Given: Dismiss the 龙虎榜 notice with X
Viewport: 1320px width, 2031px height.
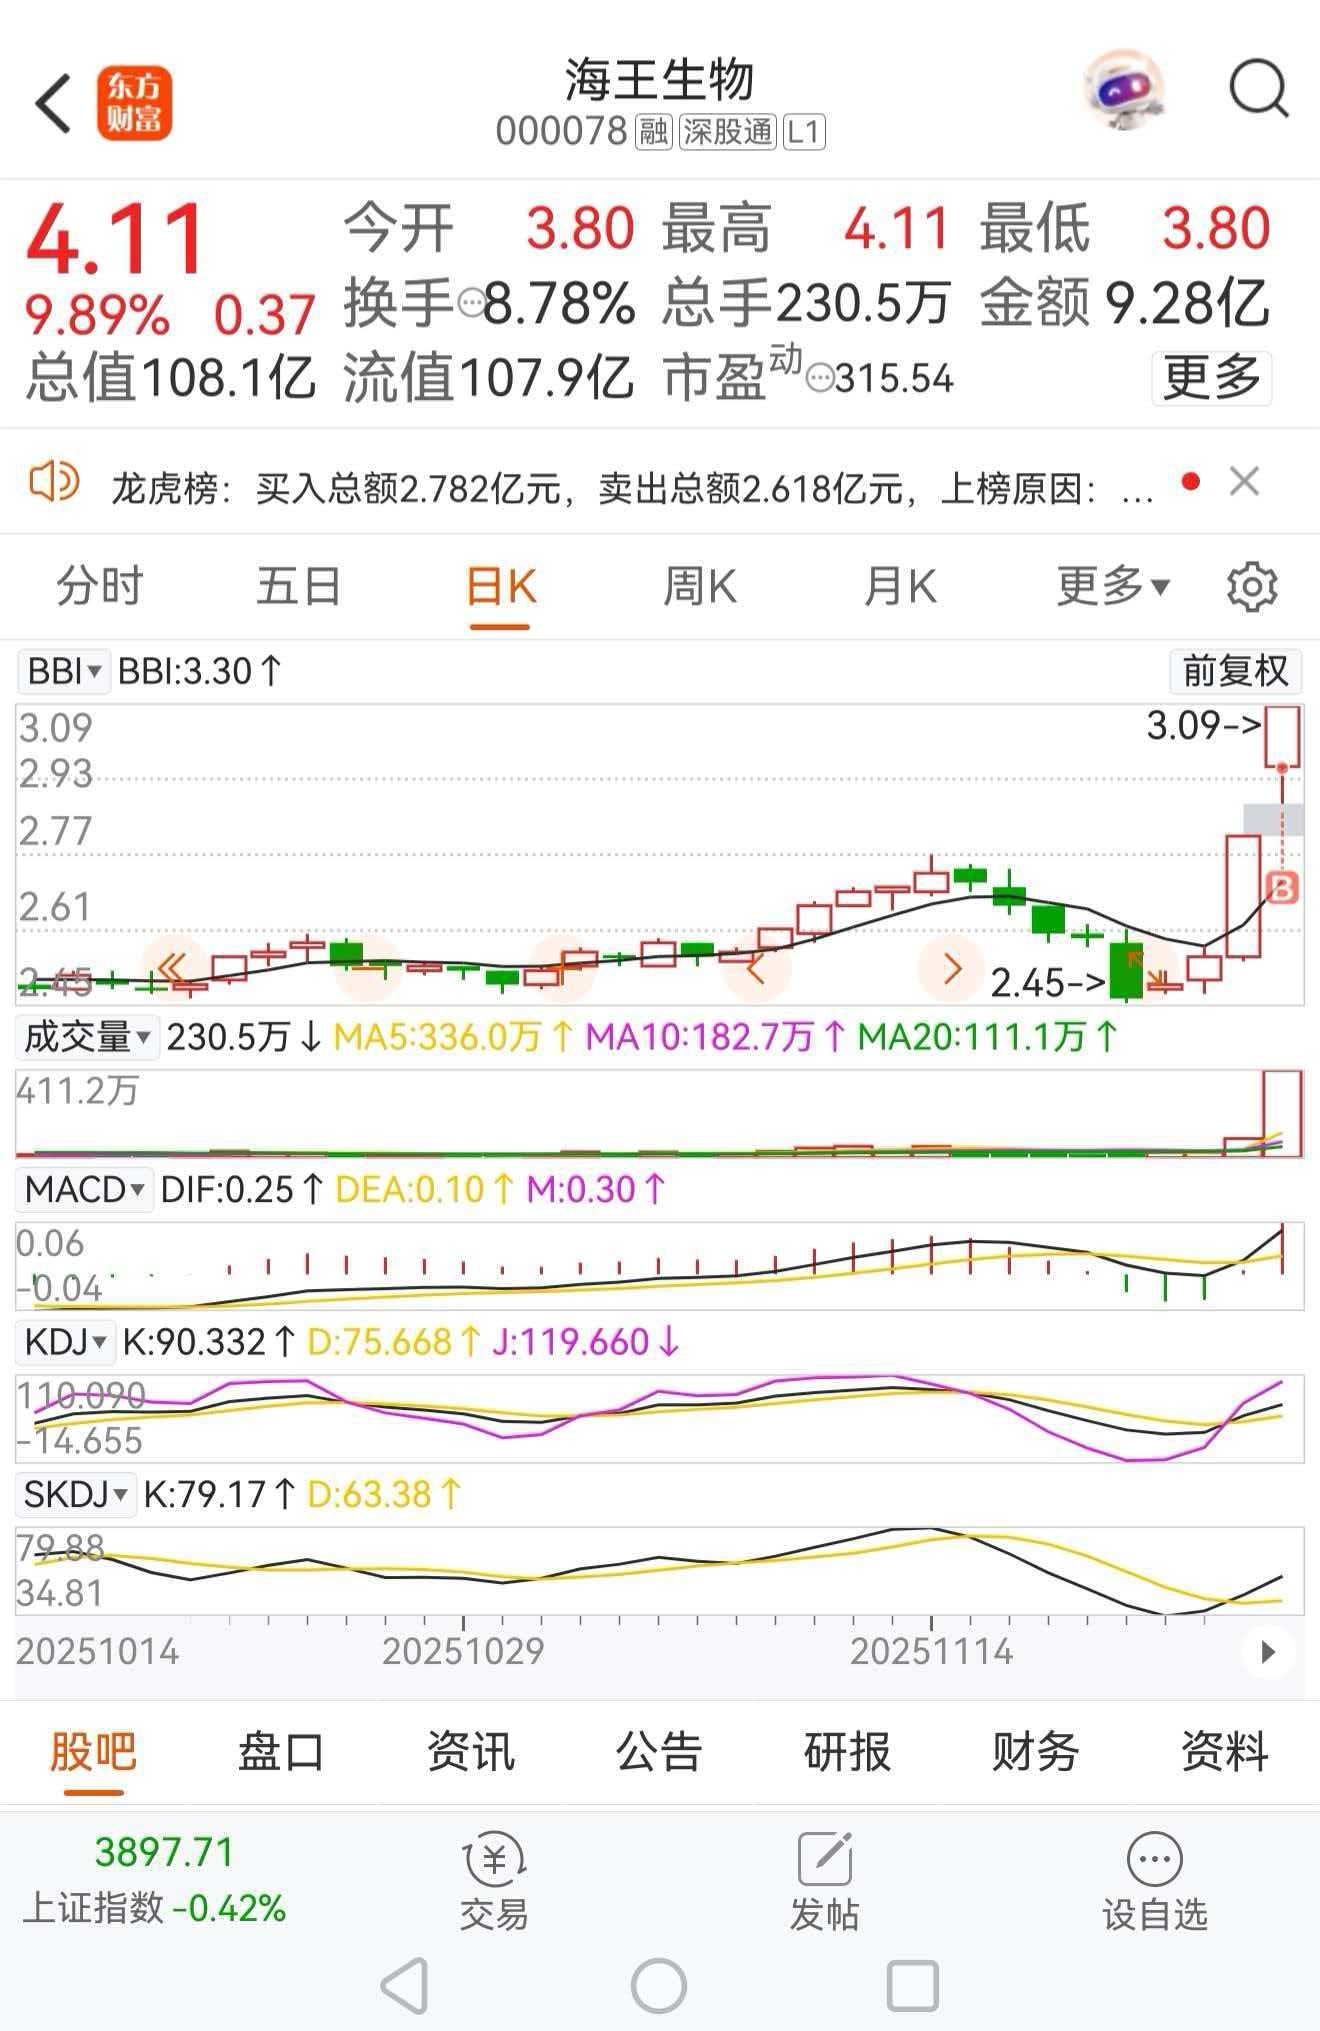Looking at the screenshot, I should pyautogui.click(x=1244, y=482).
